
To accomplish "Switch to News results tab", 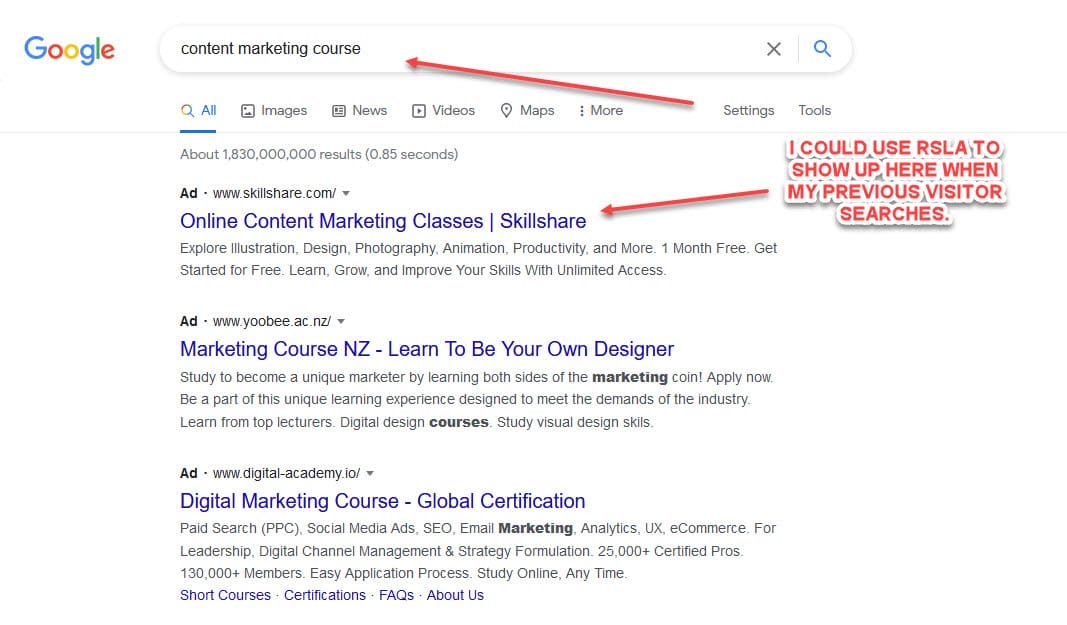I will point(359,110).
